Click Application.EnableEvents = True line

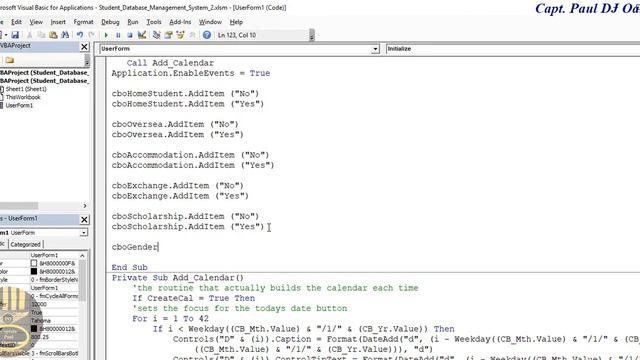point(191,73)
